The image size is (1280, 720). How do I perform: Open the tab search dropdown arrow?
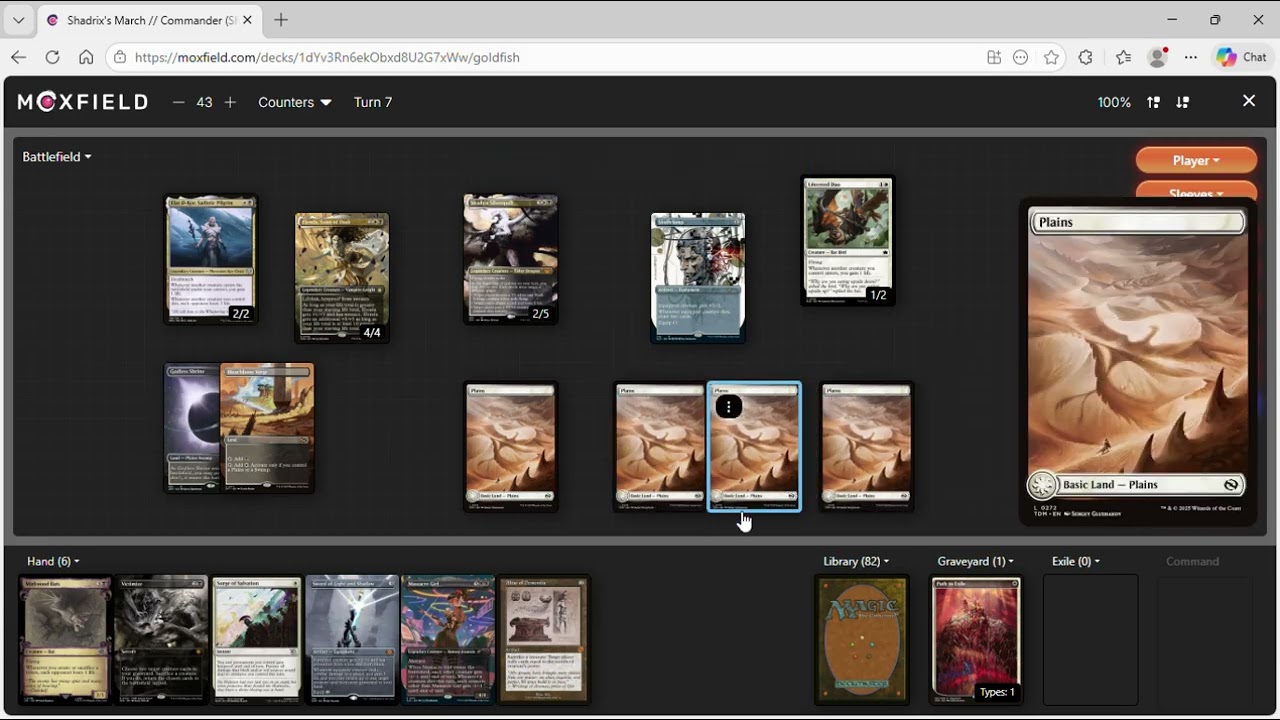(18, 20)
